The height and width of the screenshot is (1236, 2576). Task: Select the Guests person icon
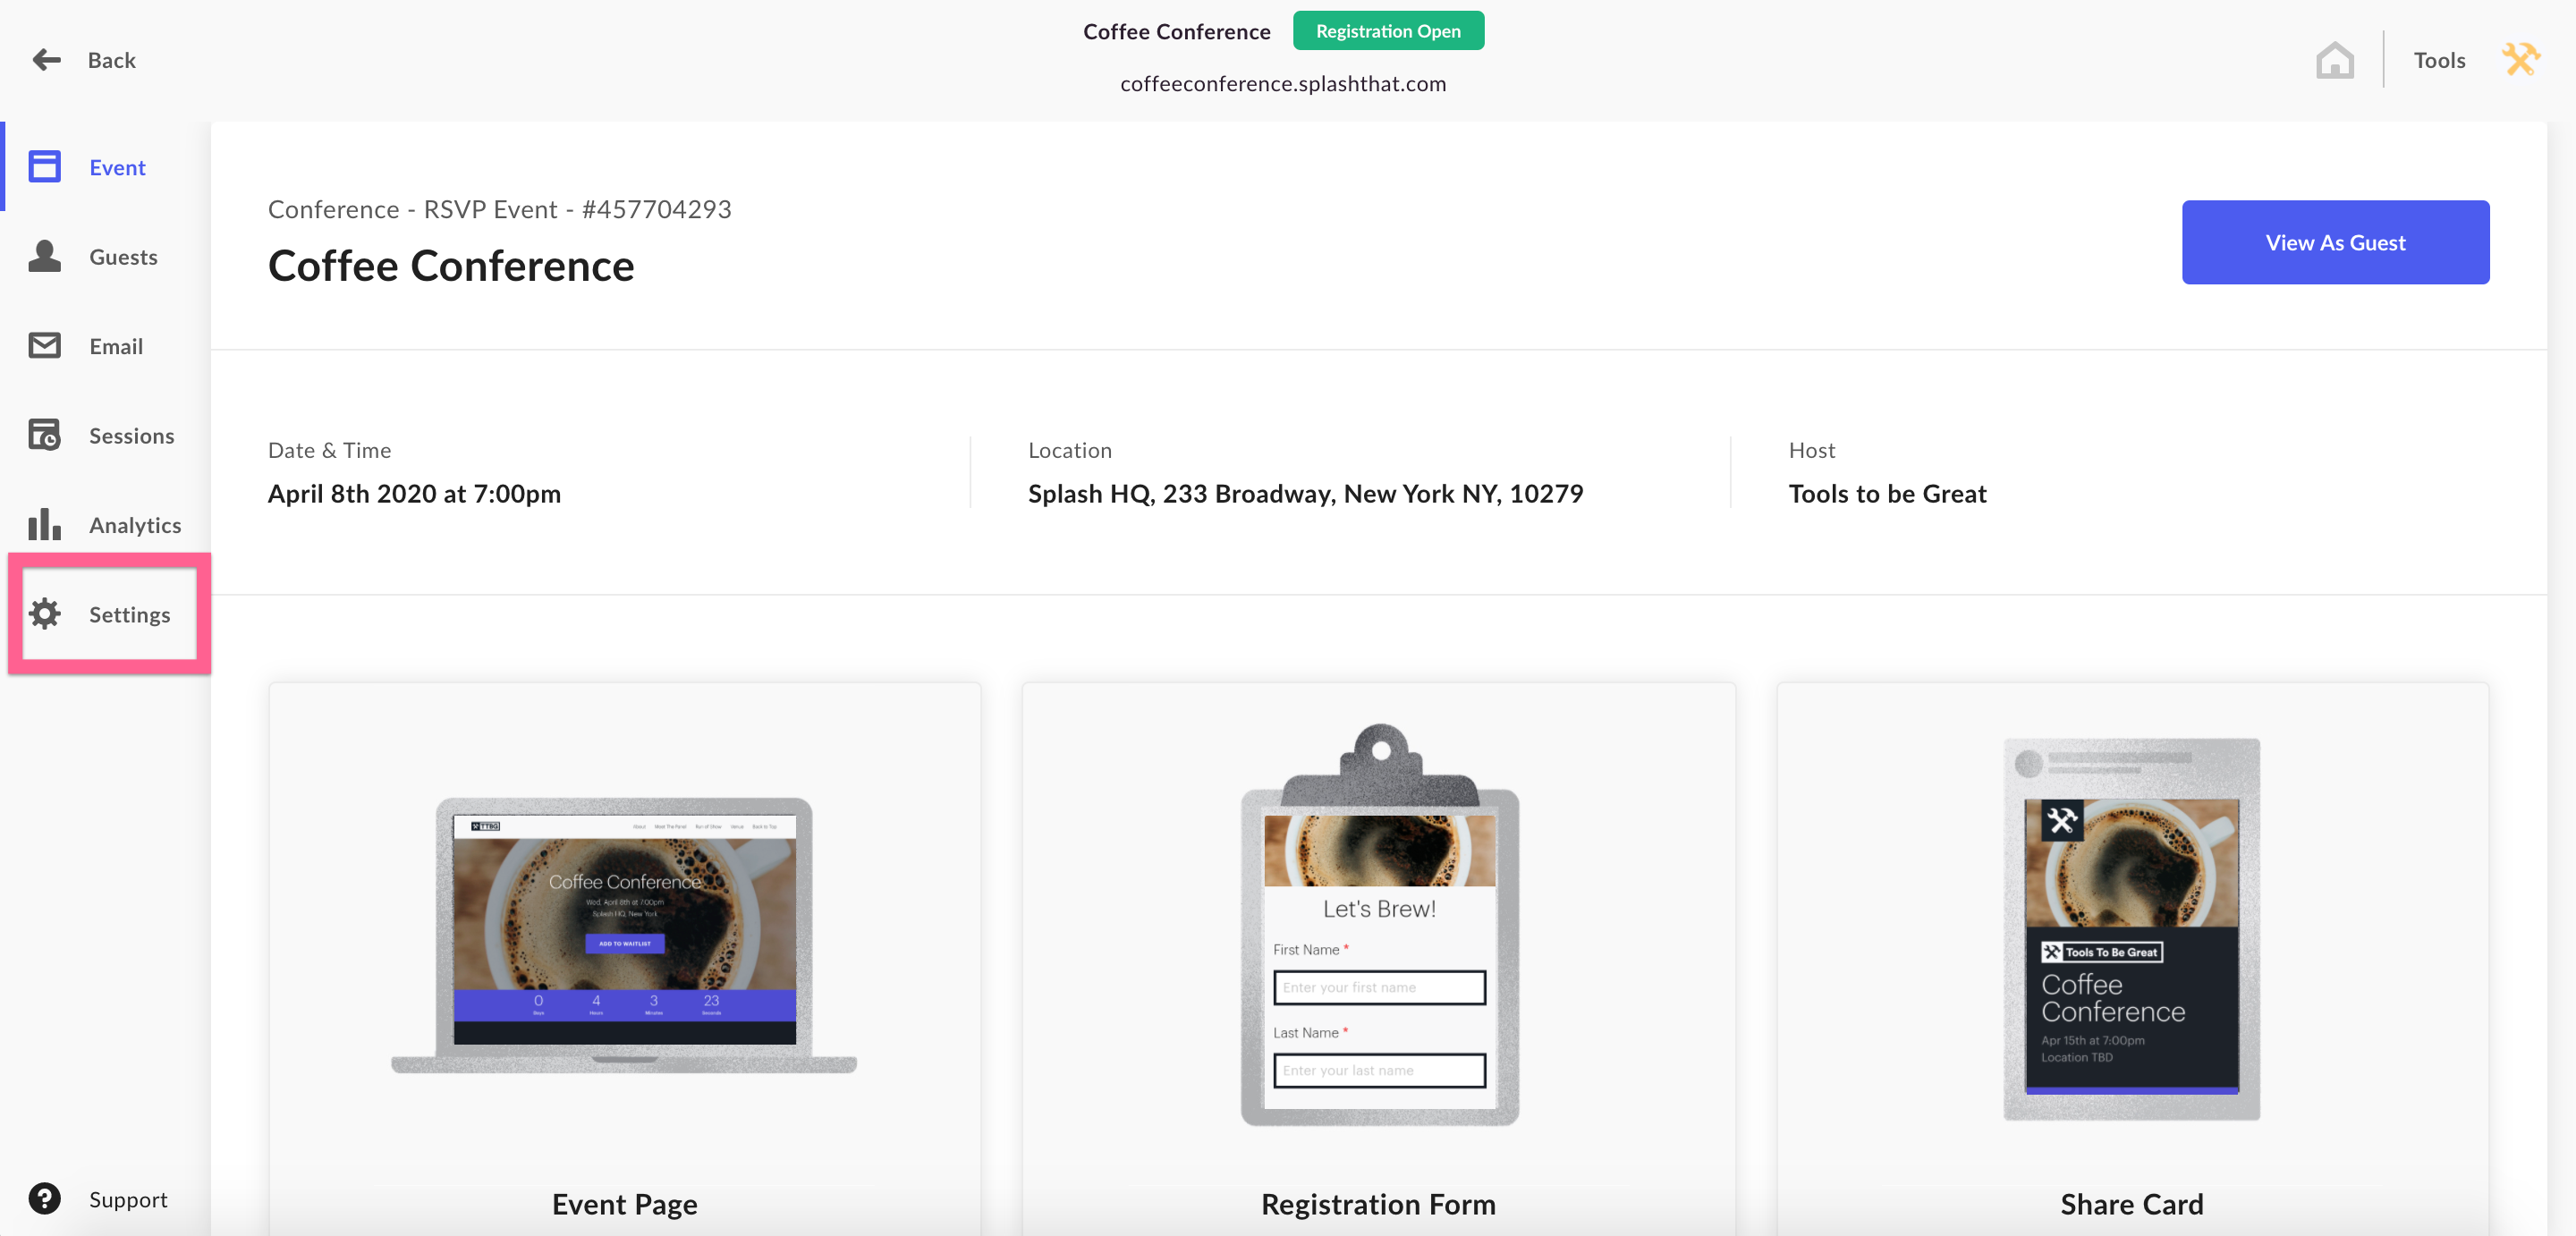(x=44, y=256)
